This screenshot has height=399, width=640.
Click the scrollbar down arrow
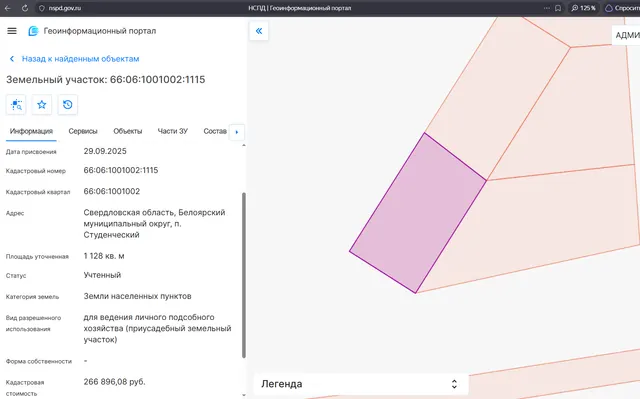(244, 395)
